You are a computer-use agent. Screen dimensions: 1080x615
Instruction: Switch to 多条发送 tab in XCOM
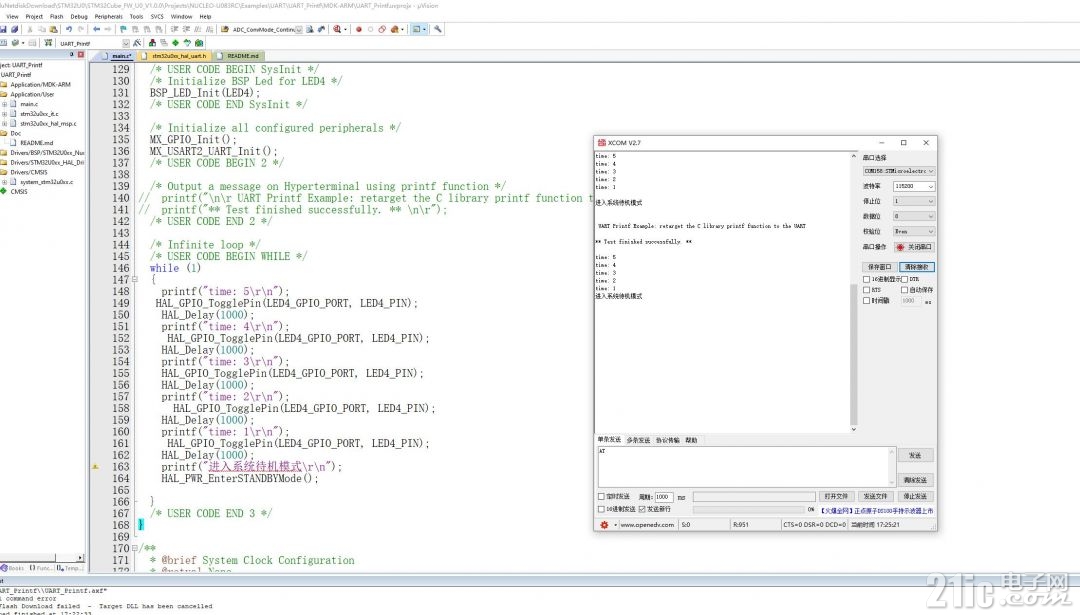(x=638, y=440)
